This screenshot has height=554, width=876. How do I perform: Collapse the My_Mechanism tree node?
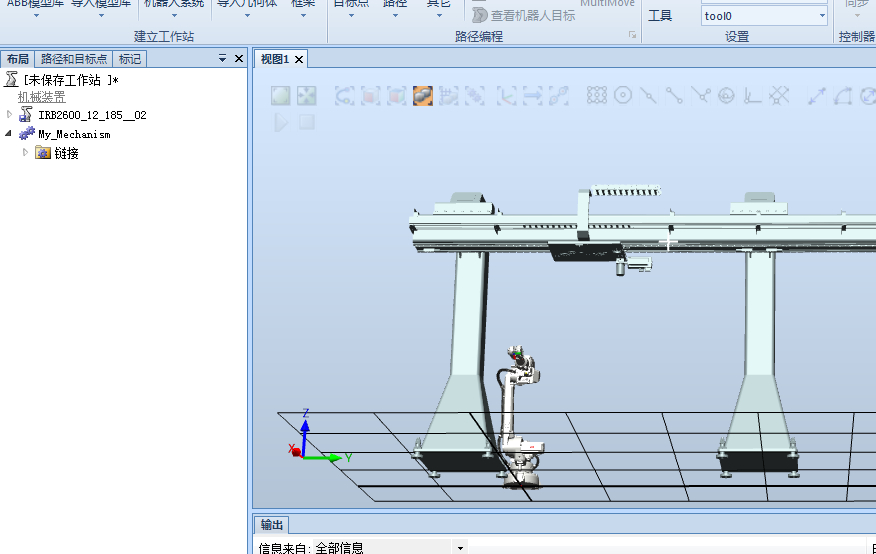pos(9,134)
